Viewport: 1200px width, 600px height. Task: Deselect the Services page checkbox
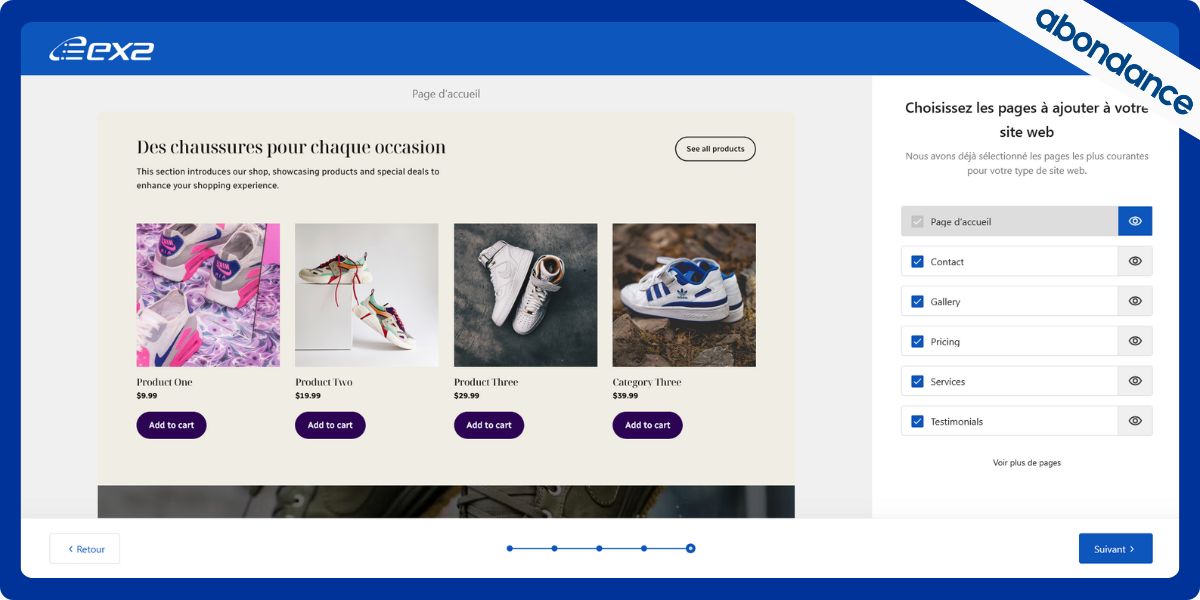pos(917,382)
